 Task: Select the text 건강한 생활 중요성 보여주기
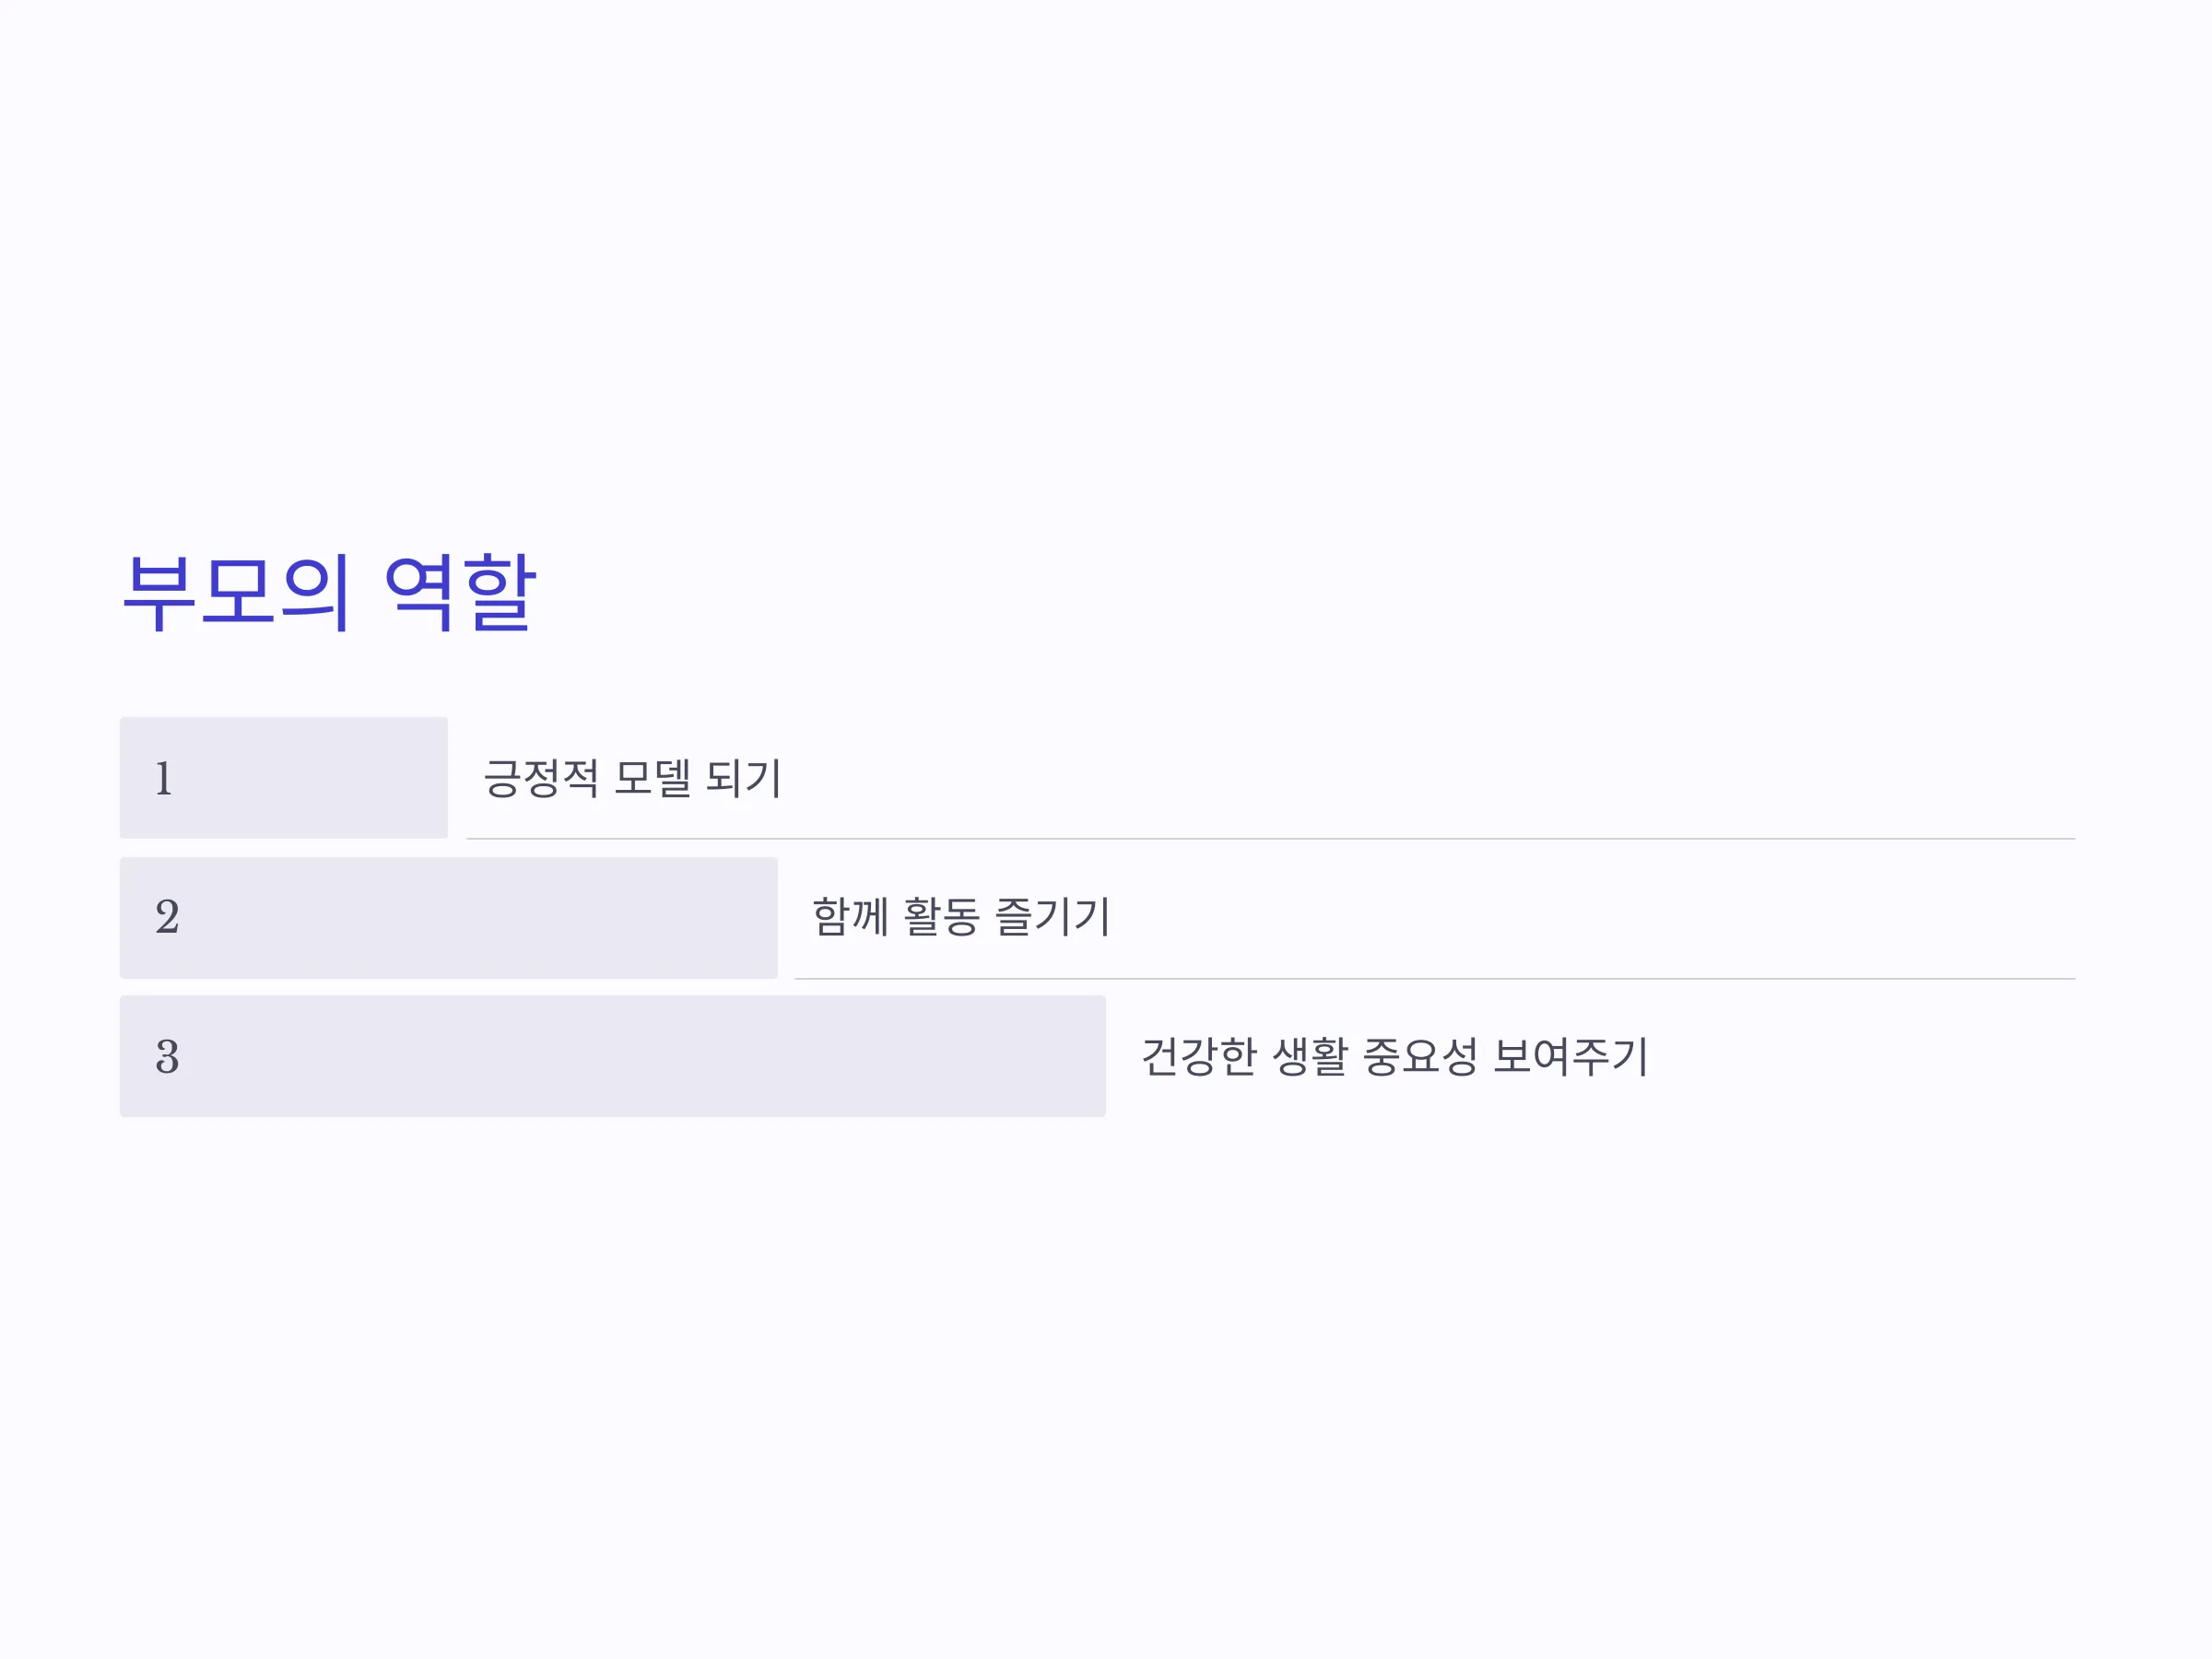1395,1056
